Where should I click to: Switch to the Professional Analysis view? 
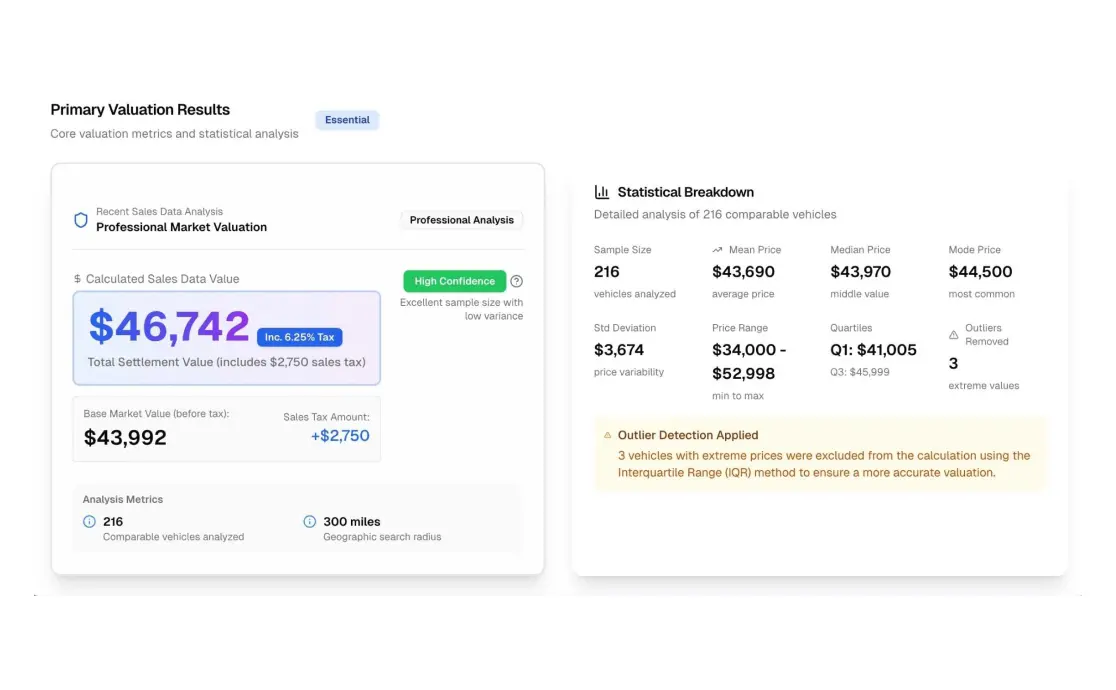[461, 220]
